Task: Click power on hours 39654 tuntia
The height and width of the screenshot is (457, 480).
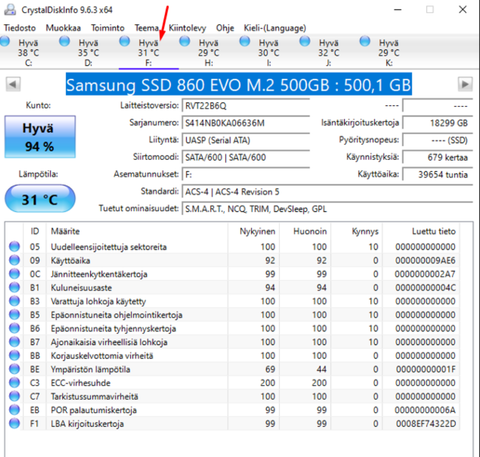Action: [438, 175]
